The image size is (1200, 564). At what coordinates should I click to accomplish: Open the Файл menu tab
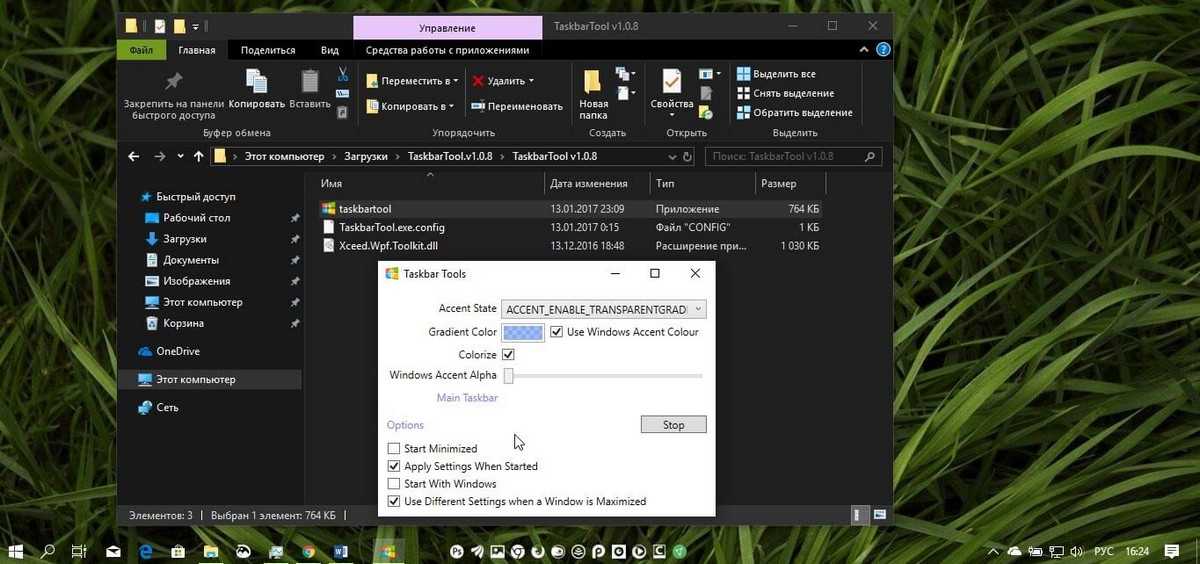(x=141, y=50)
